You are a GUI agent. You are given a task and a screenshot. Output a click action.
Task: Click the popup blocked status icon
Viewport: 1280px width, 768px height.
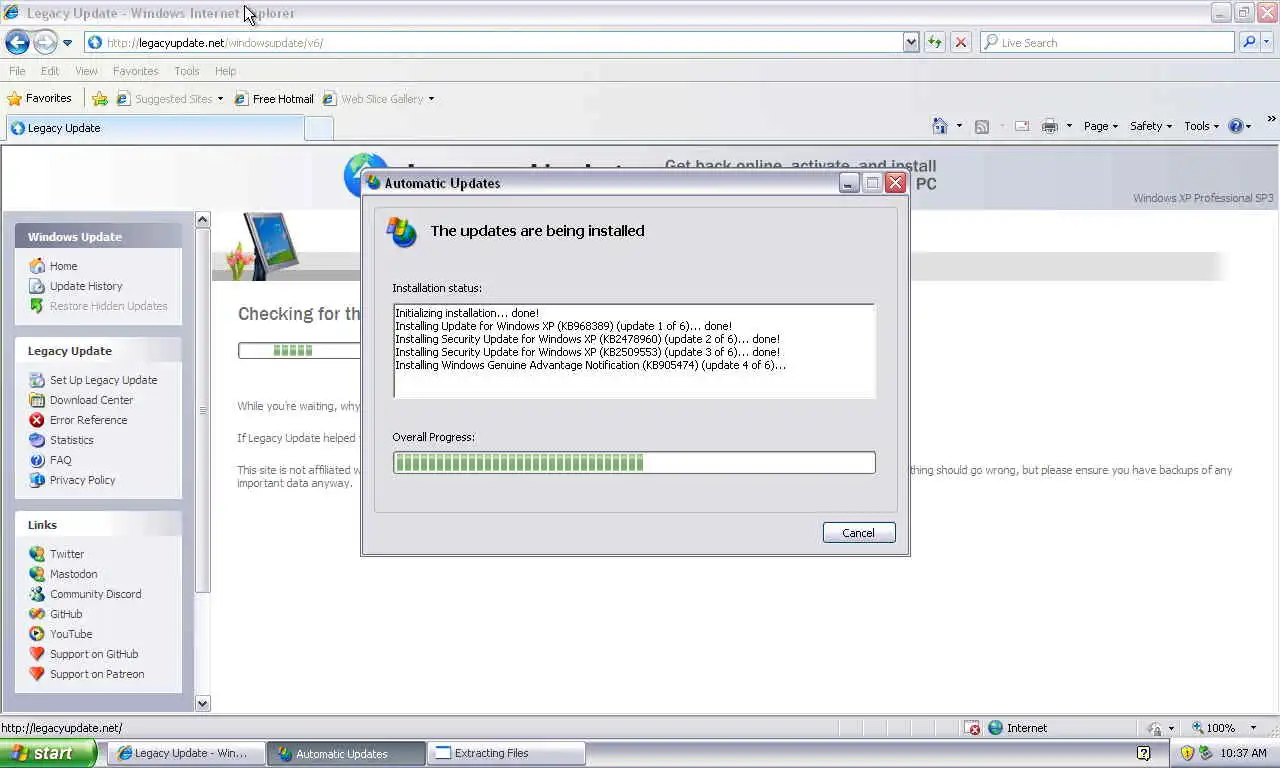972,728
